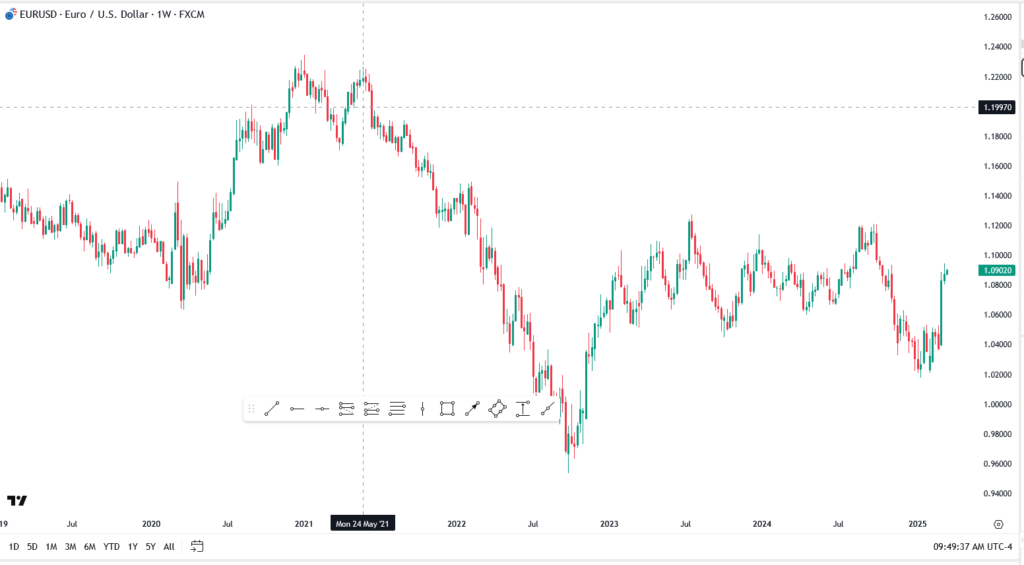
Task: Set chart range to 1D
Action: click(x=14, y=546)
